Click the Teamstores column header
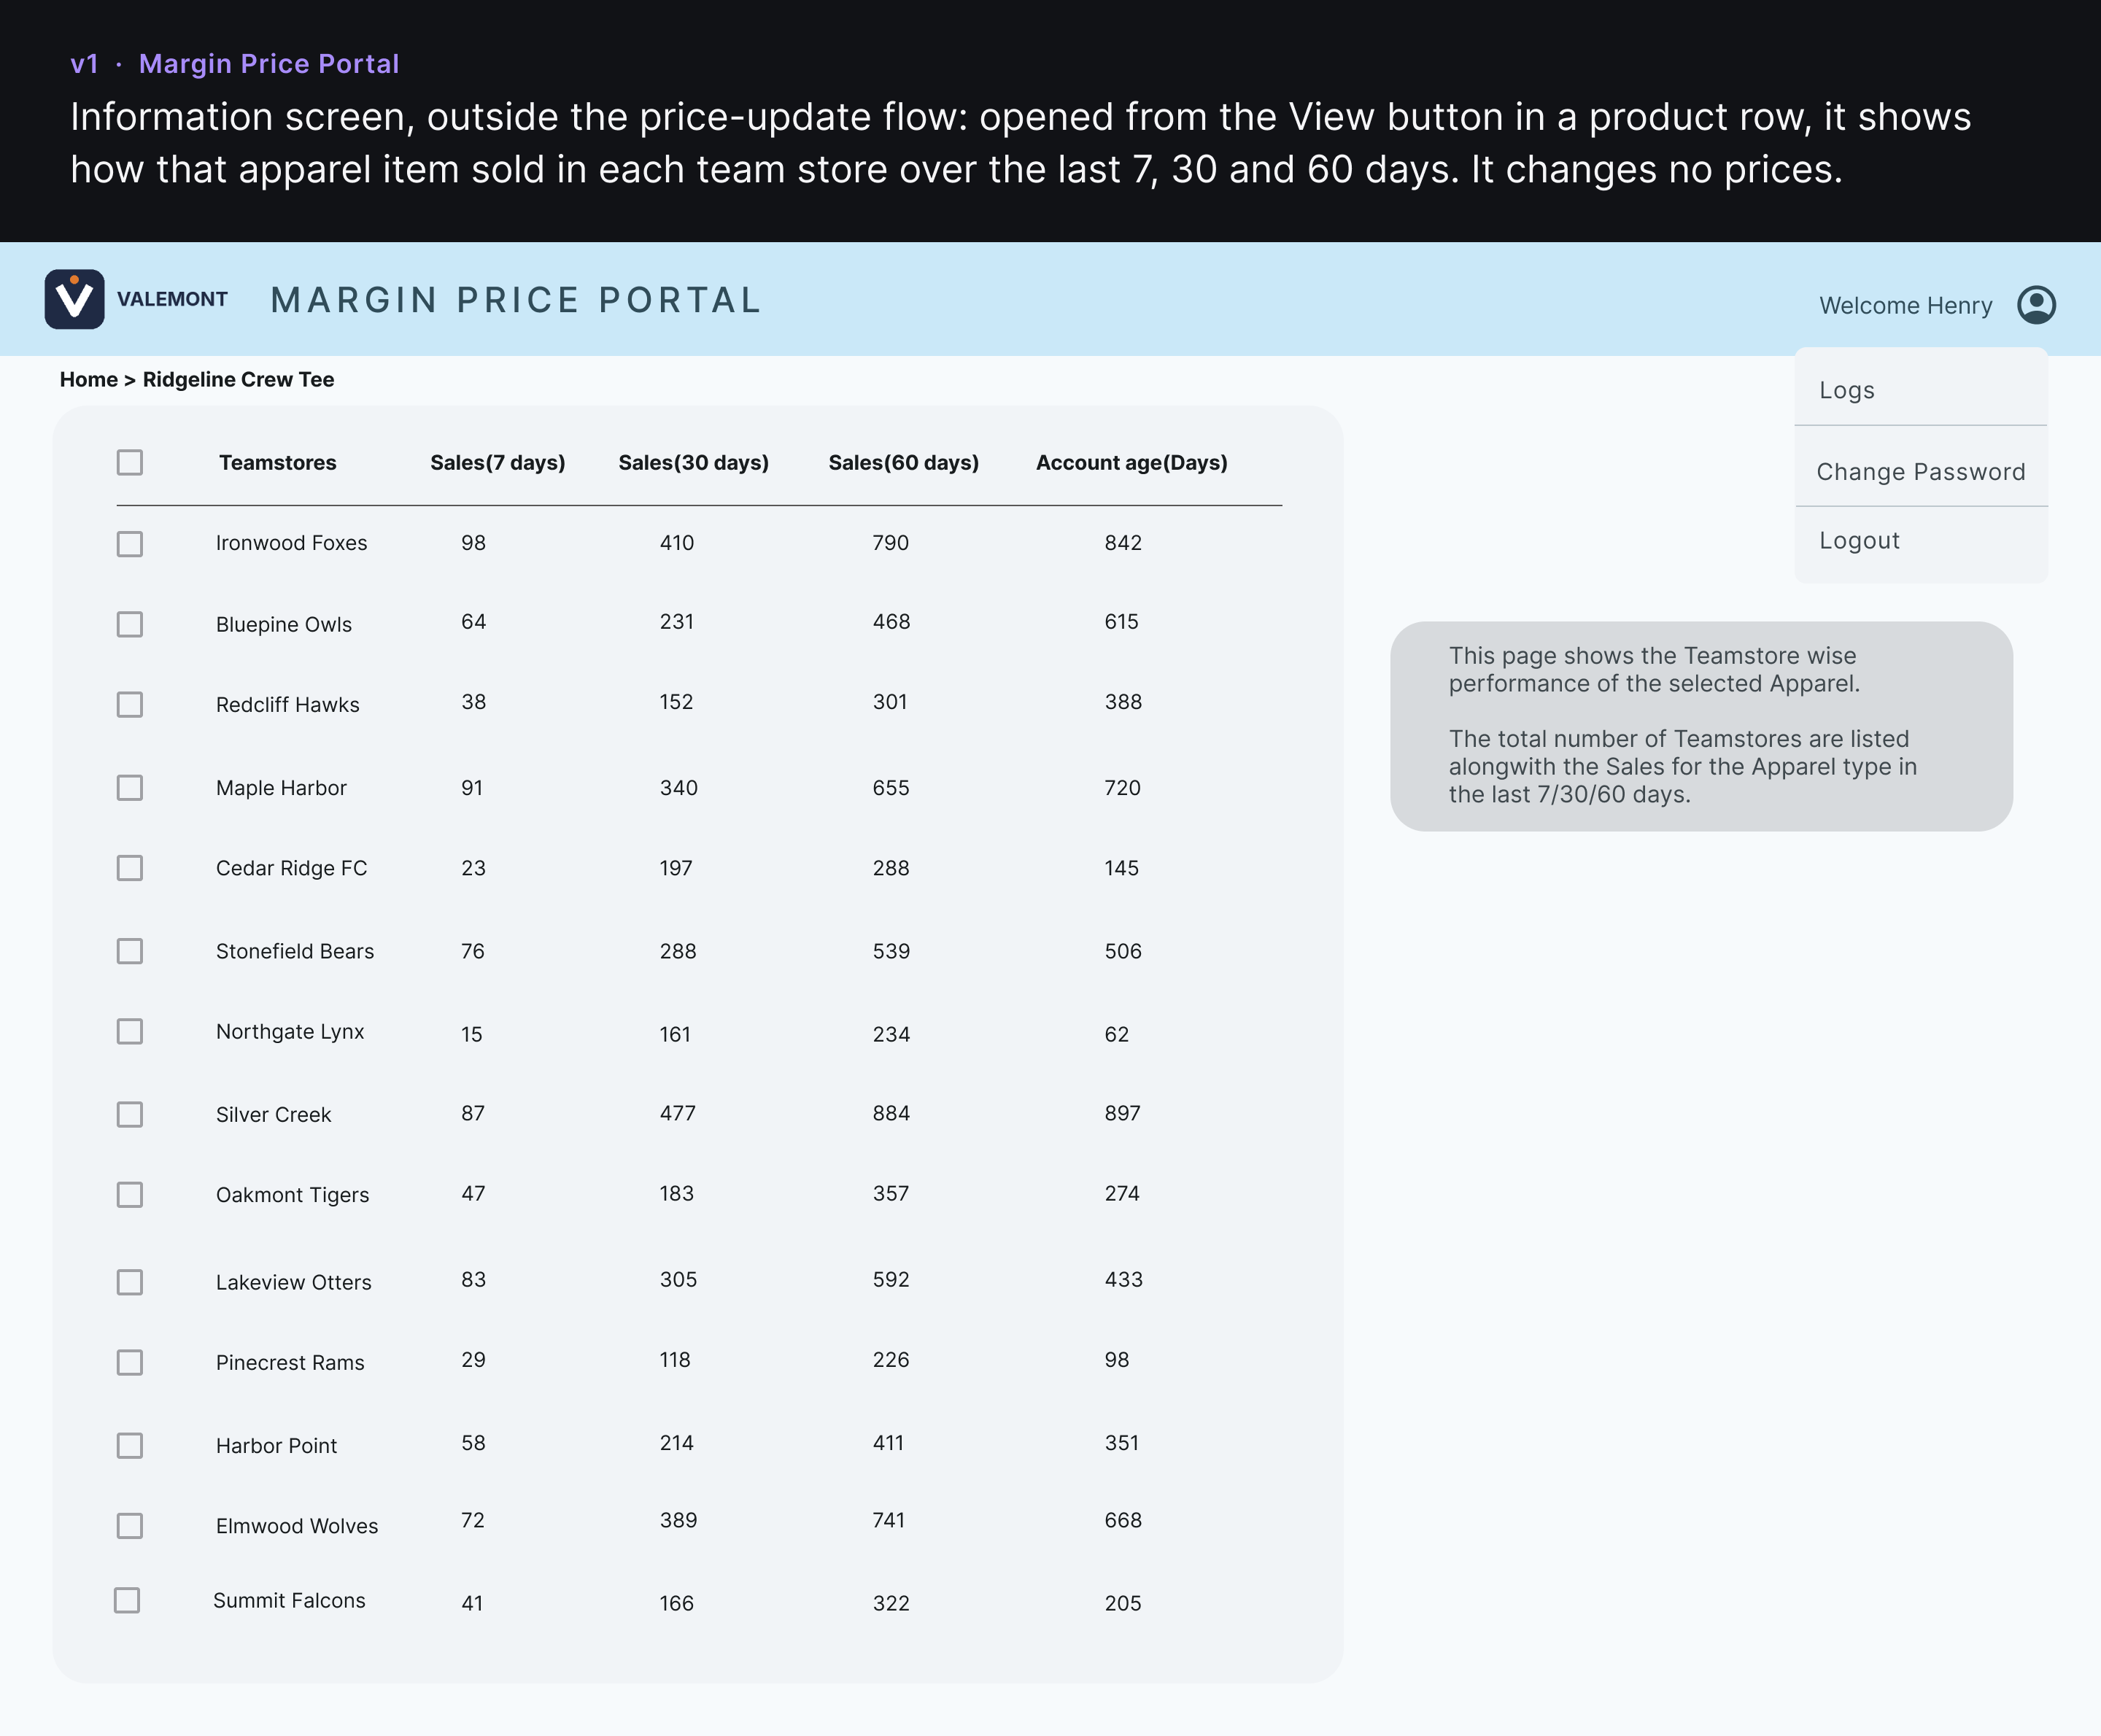The height and width of the screenshot is (1736, 2101). coord(278,463)
